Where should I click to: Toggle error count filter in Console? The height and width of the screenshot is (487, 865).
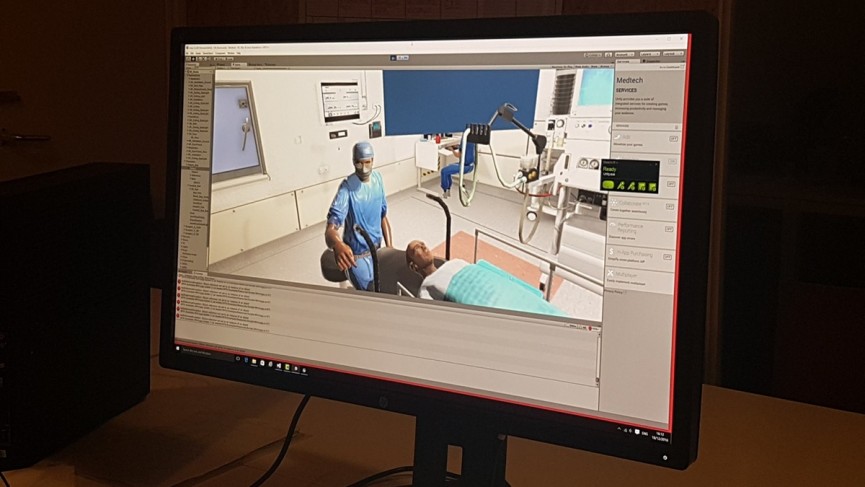point(593,328)
